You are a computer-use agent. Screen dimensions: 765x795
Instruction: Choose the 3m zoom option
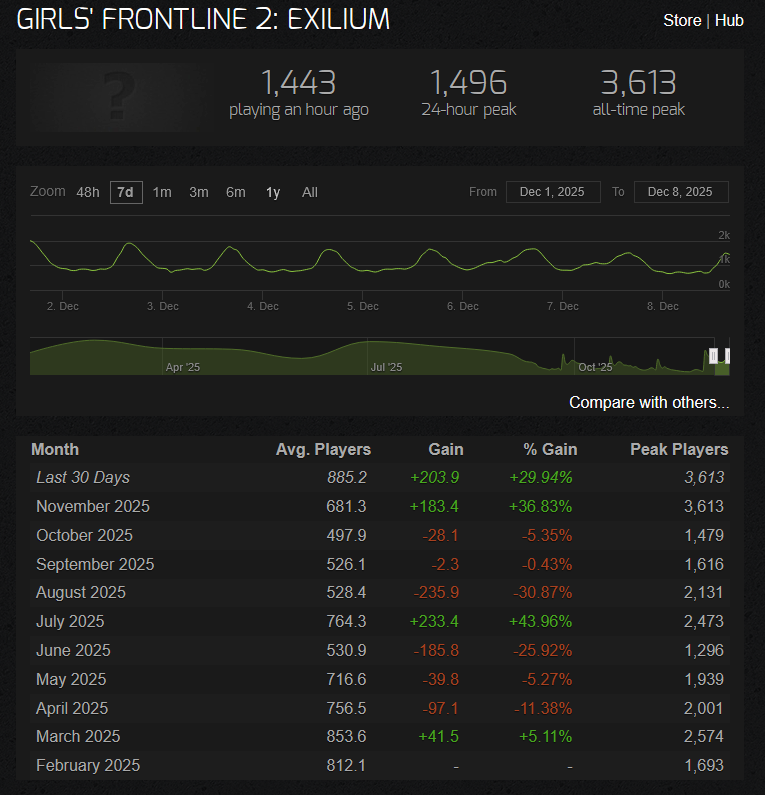point(199,192)
